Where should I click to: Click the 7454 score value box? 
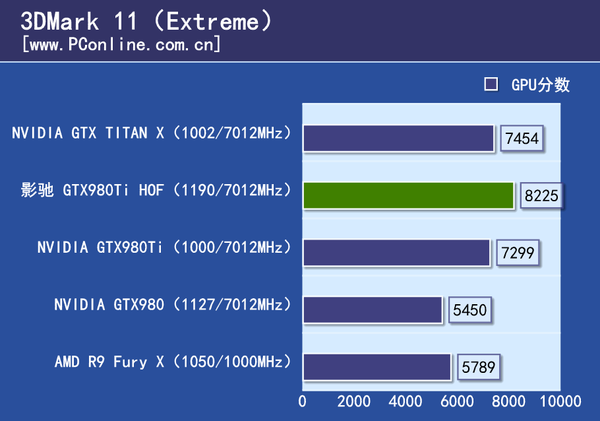pyautogui.click(x=522, y=138)
